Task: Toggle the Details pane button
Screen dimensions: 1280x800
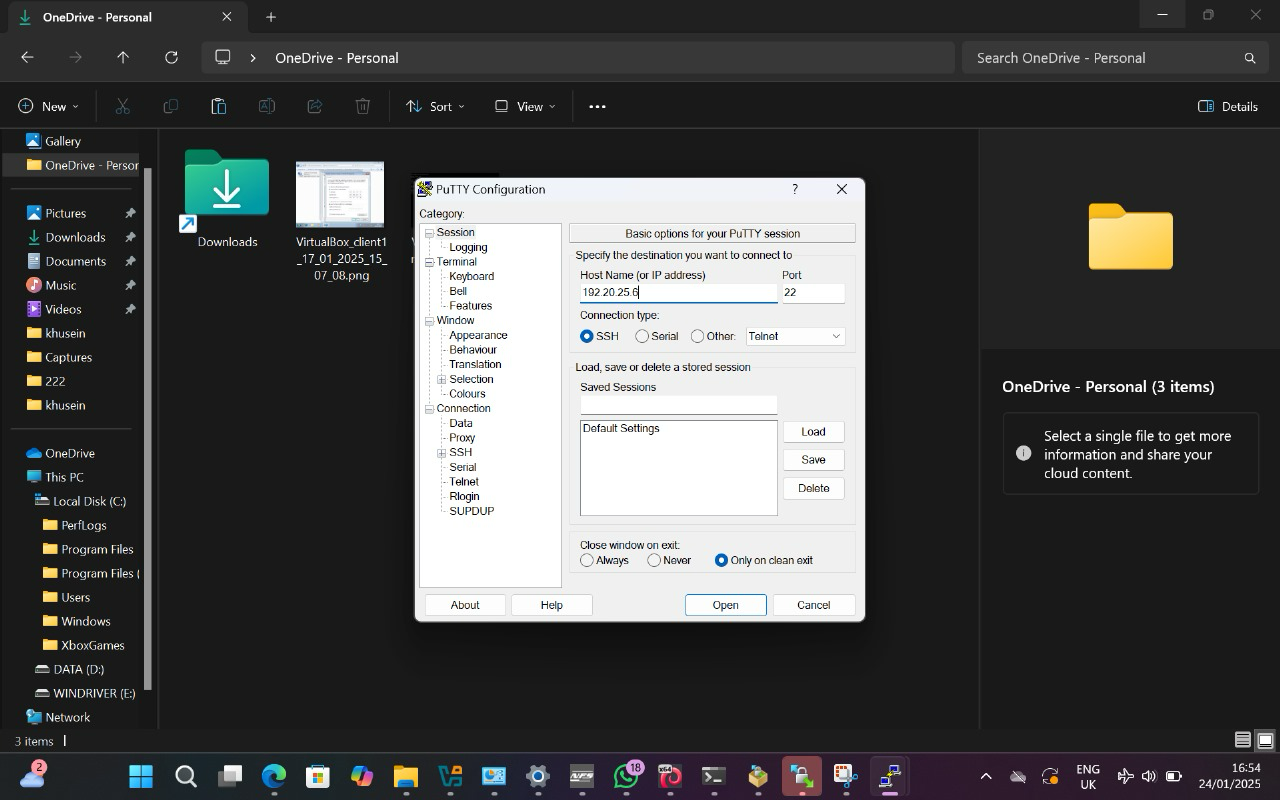Action: click(1228, 106)
